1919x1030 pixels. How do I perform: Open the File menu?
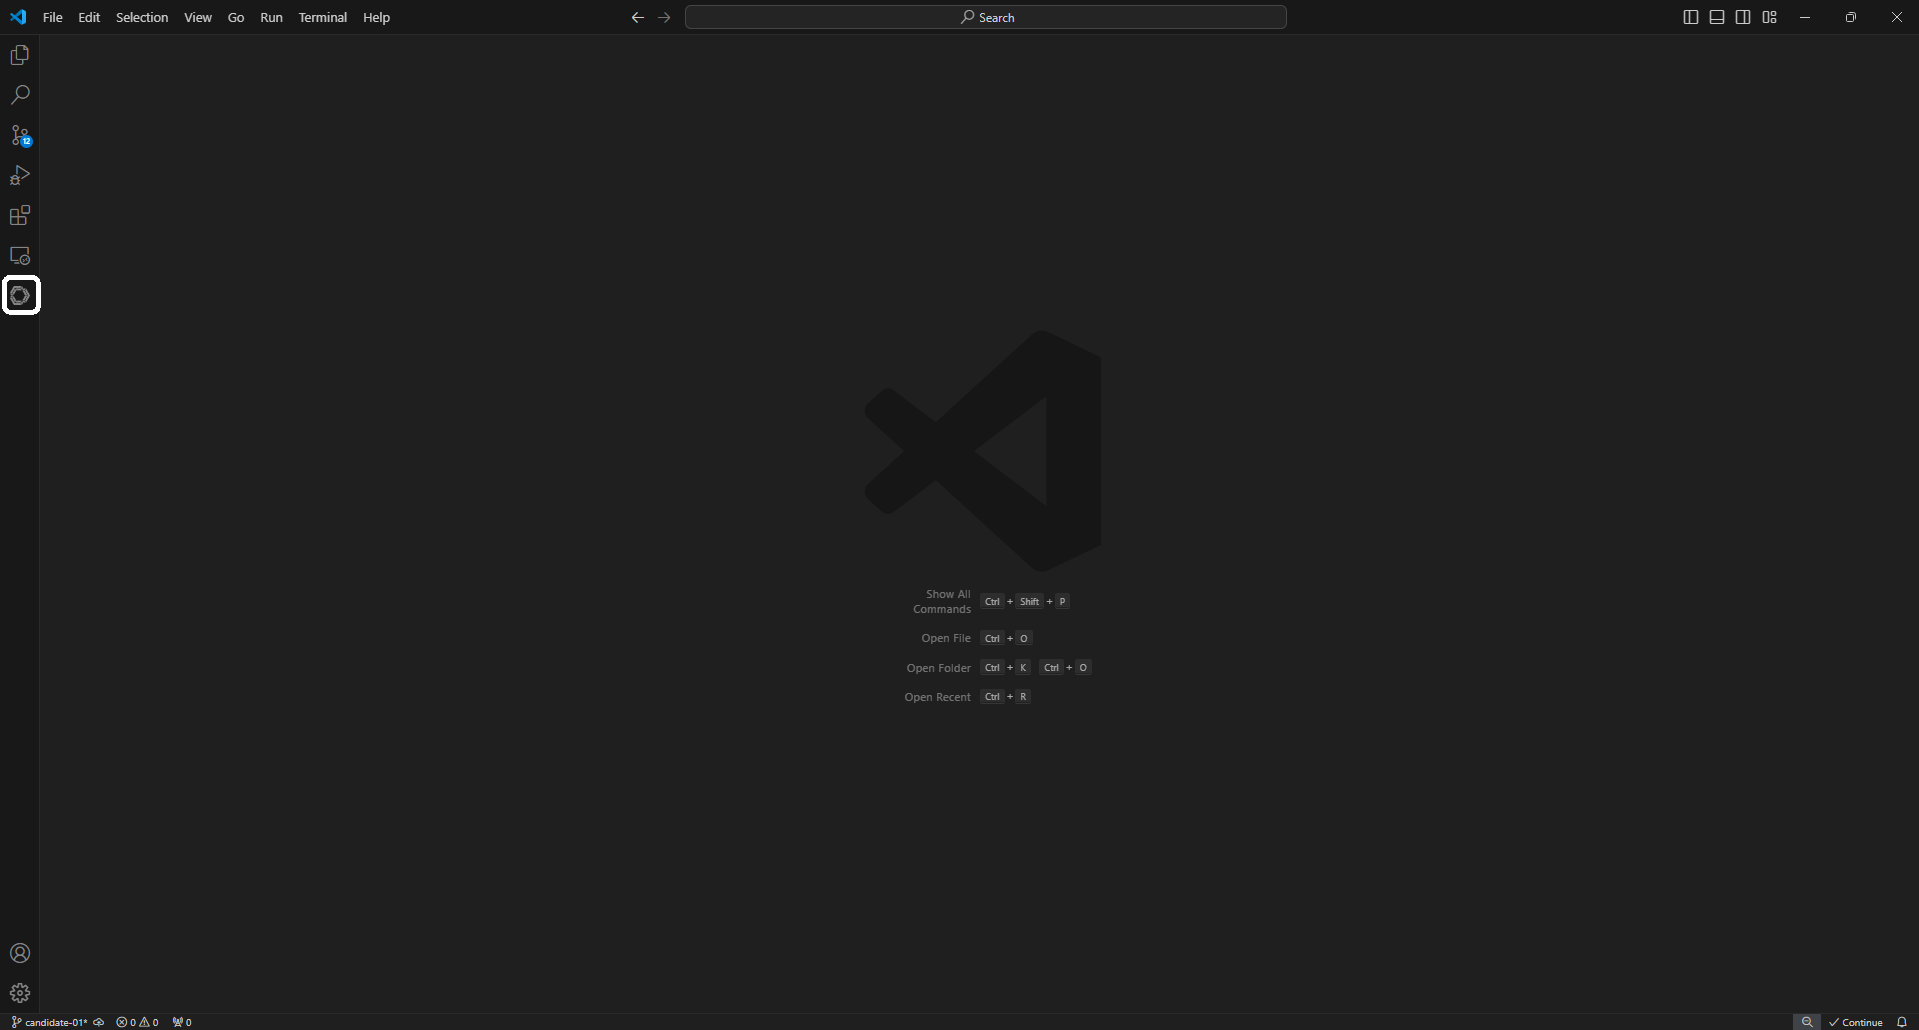53,17
